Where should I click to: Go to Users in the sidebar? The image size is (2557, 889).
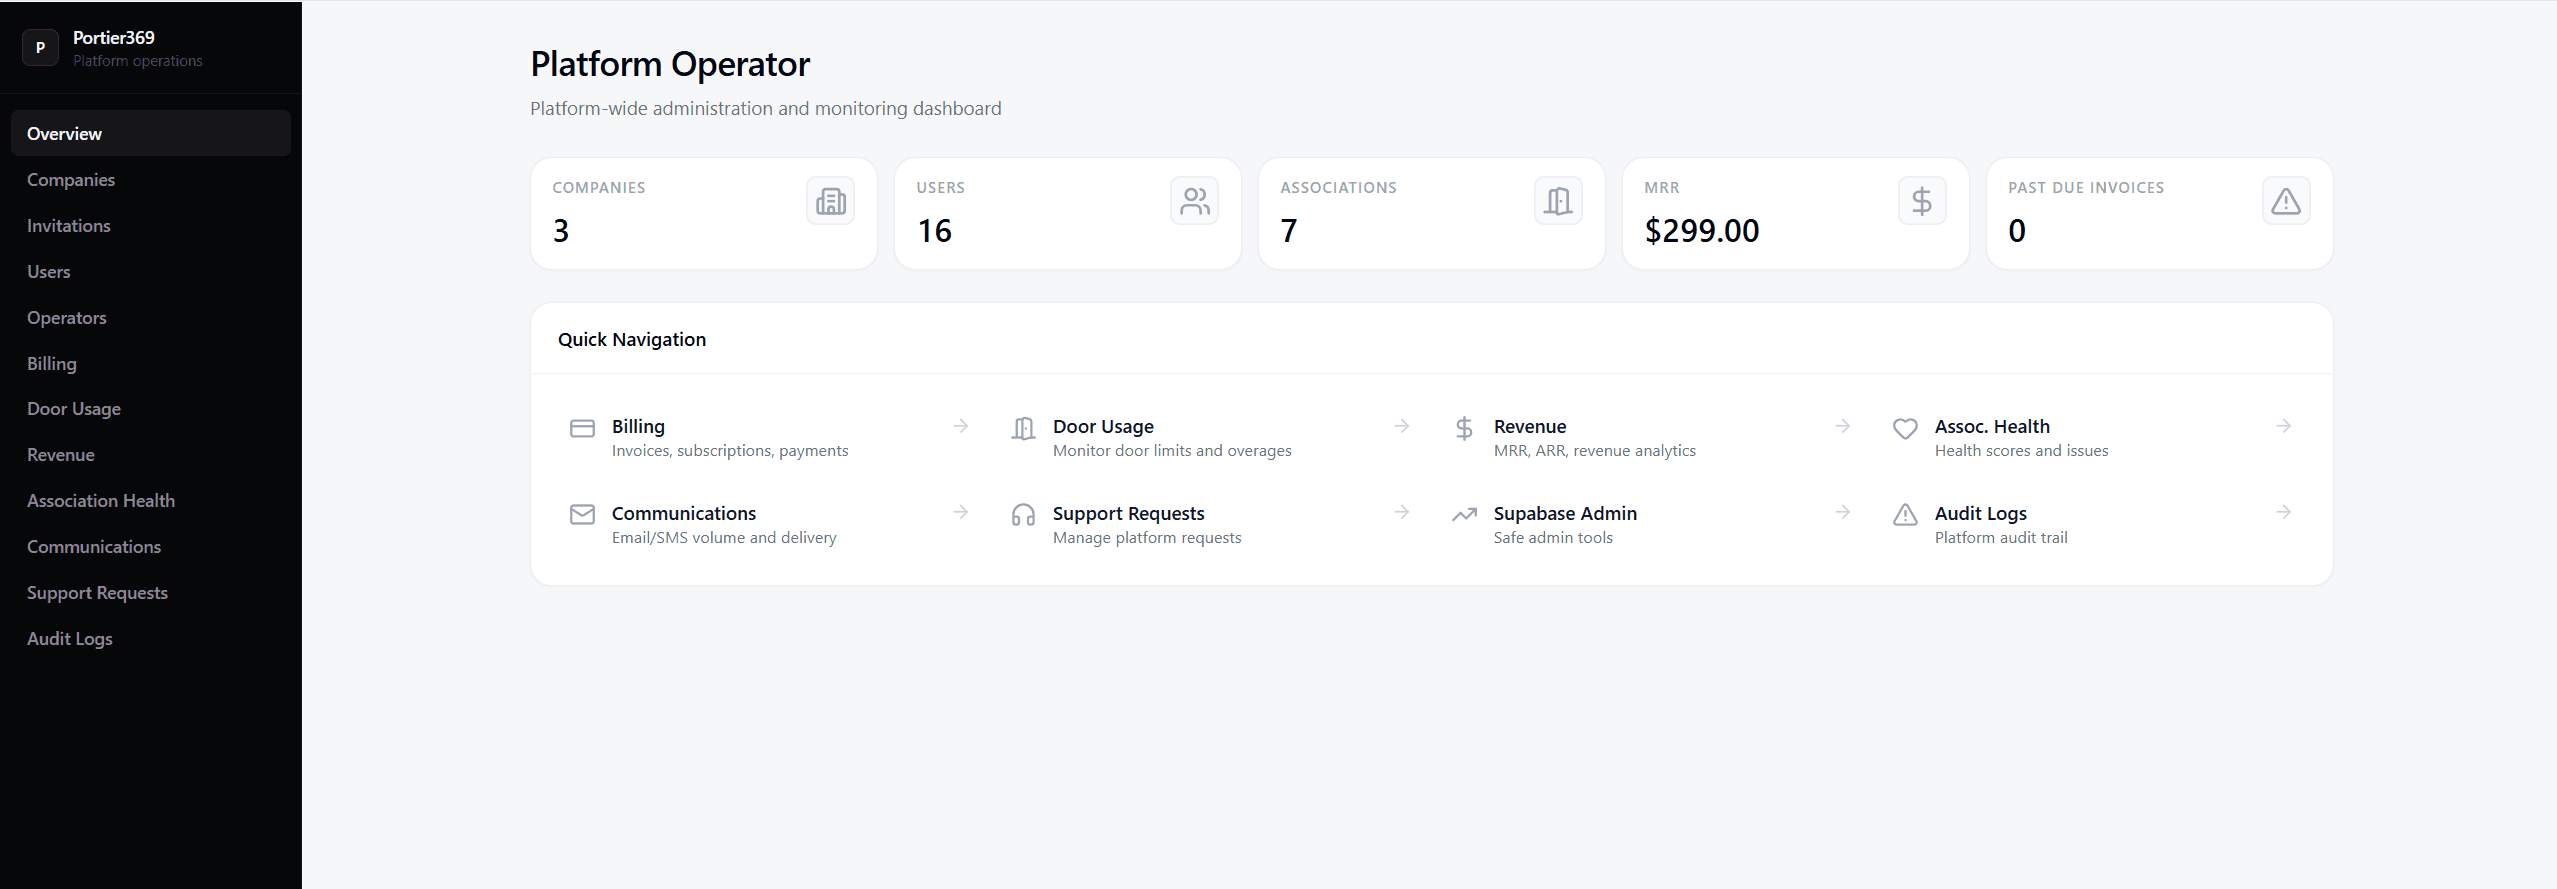tap(151, 271)
